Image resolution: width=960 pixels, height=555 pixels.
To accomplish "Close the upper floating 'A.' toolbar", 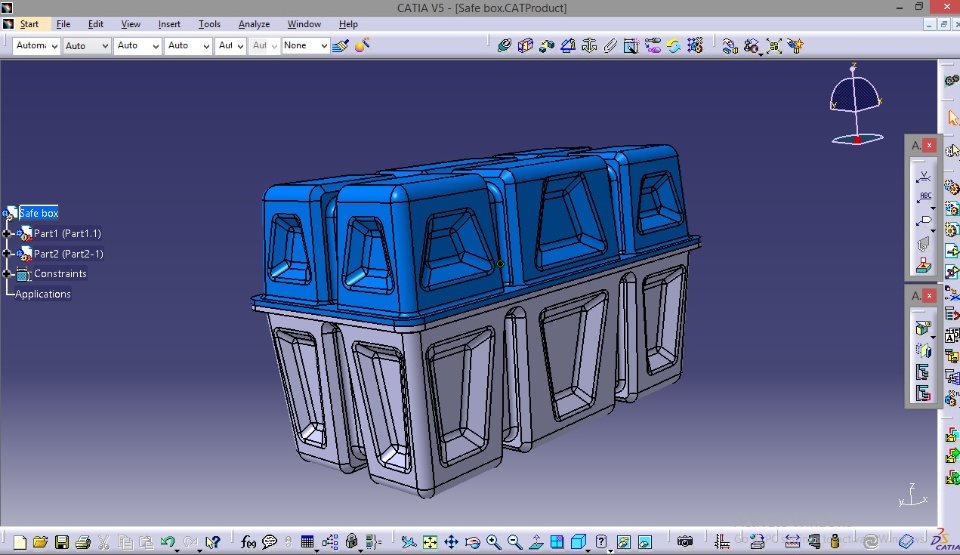I will [929, 145].
